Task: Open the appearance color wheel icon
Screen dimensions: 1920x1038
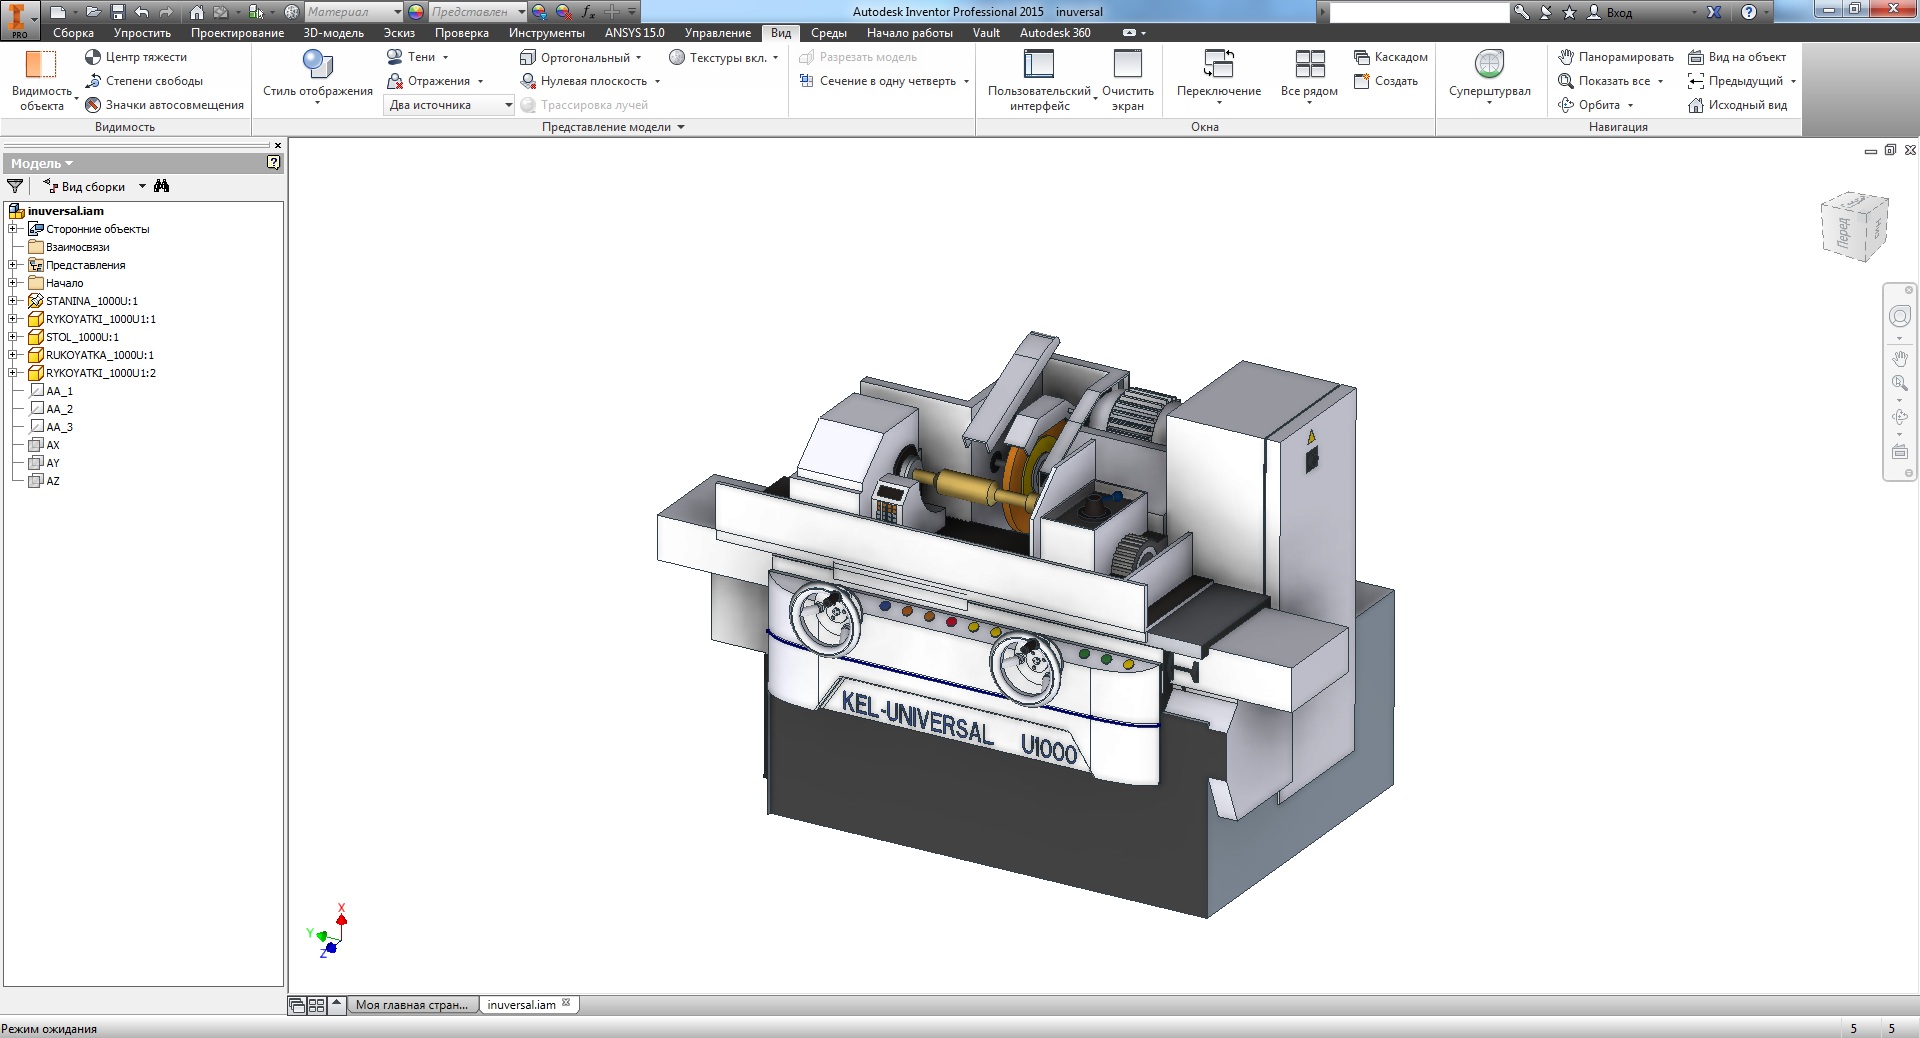Action: pos(416,12)
